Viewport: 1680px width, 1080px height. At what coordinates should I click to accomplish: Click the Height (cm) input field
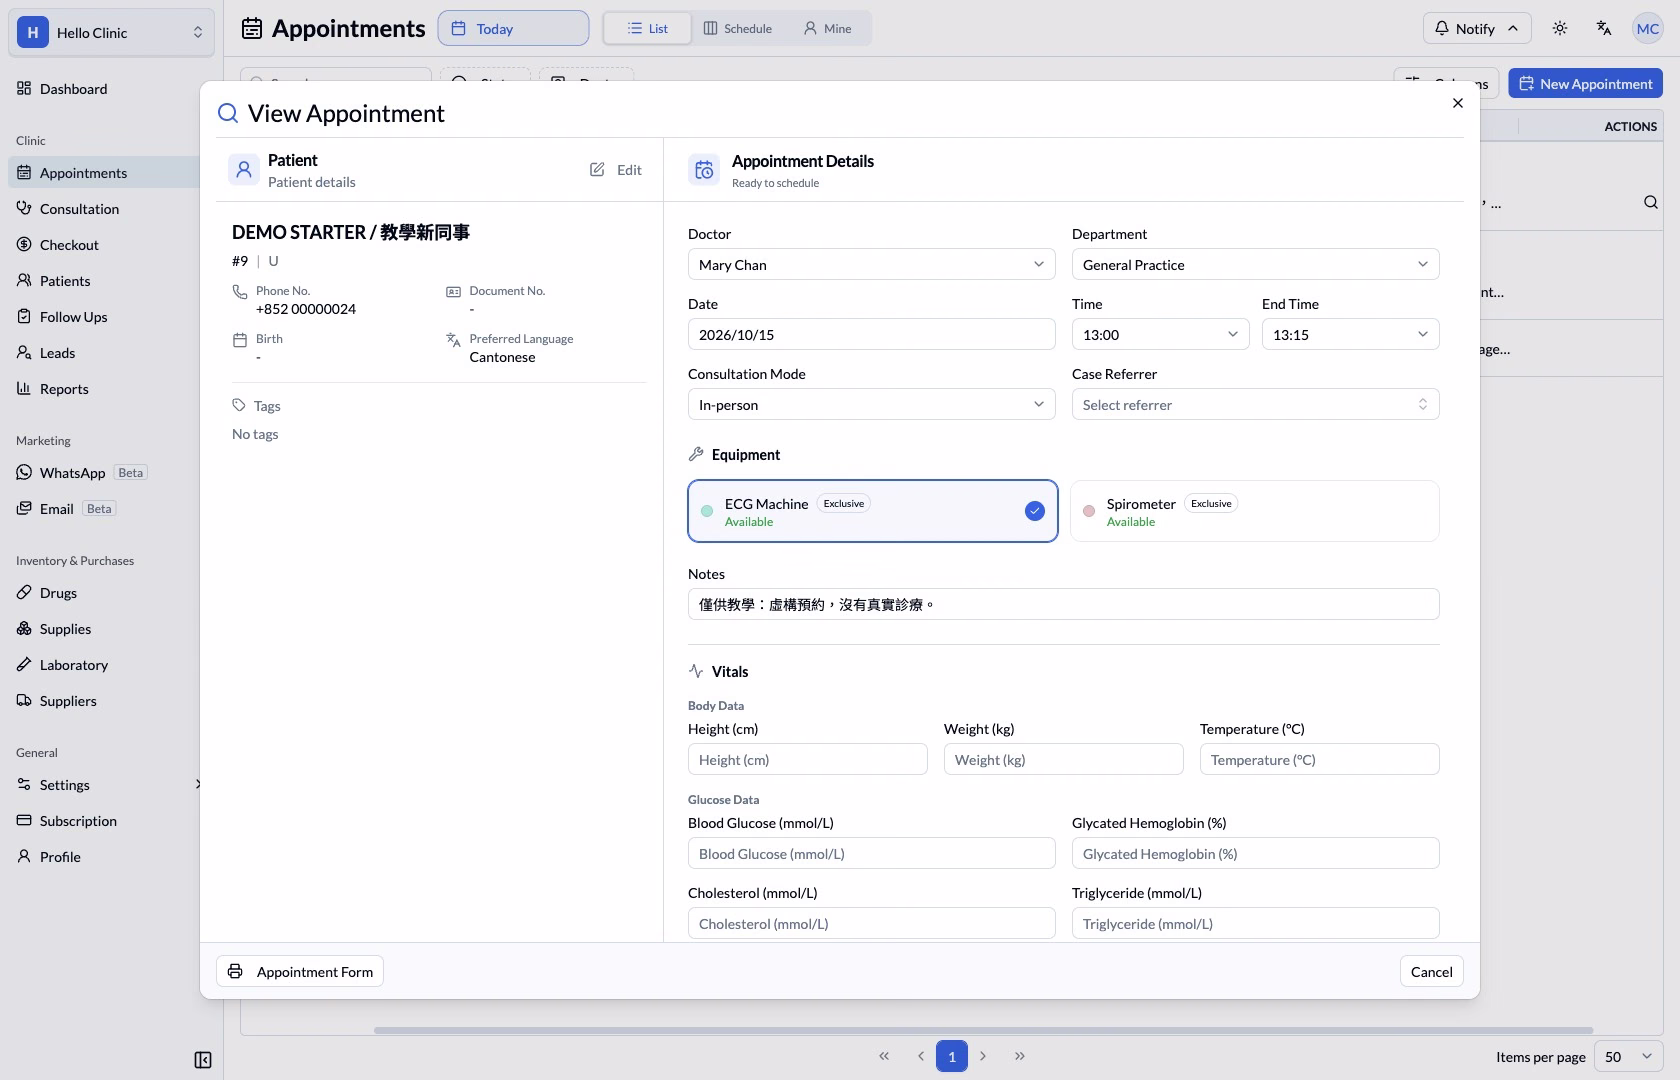807,759
